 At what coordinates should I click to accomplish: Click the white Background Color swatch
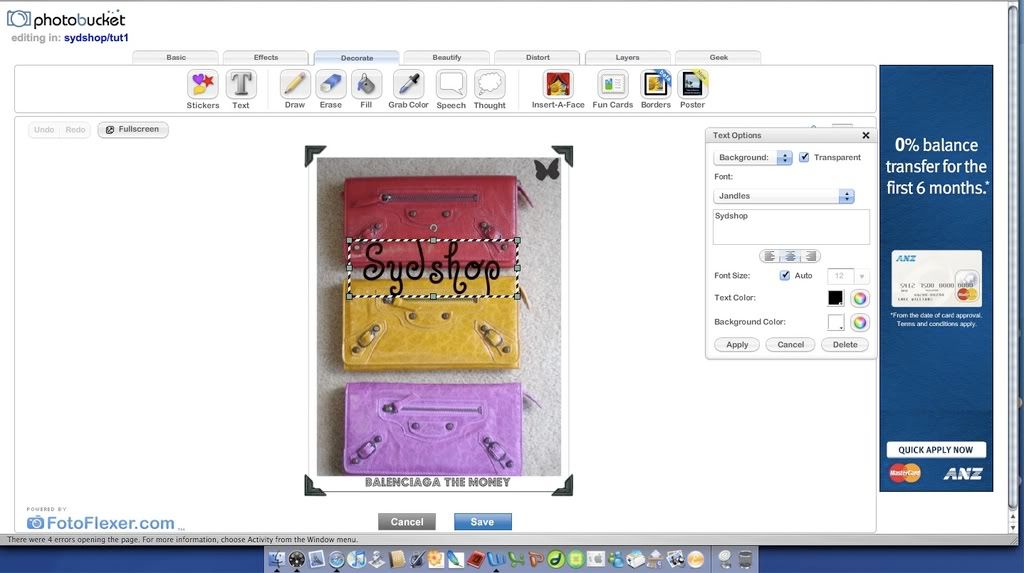[835, 322]
